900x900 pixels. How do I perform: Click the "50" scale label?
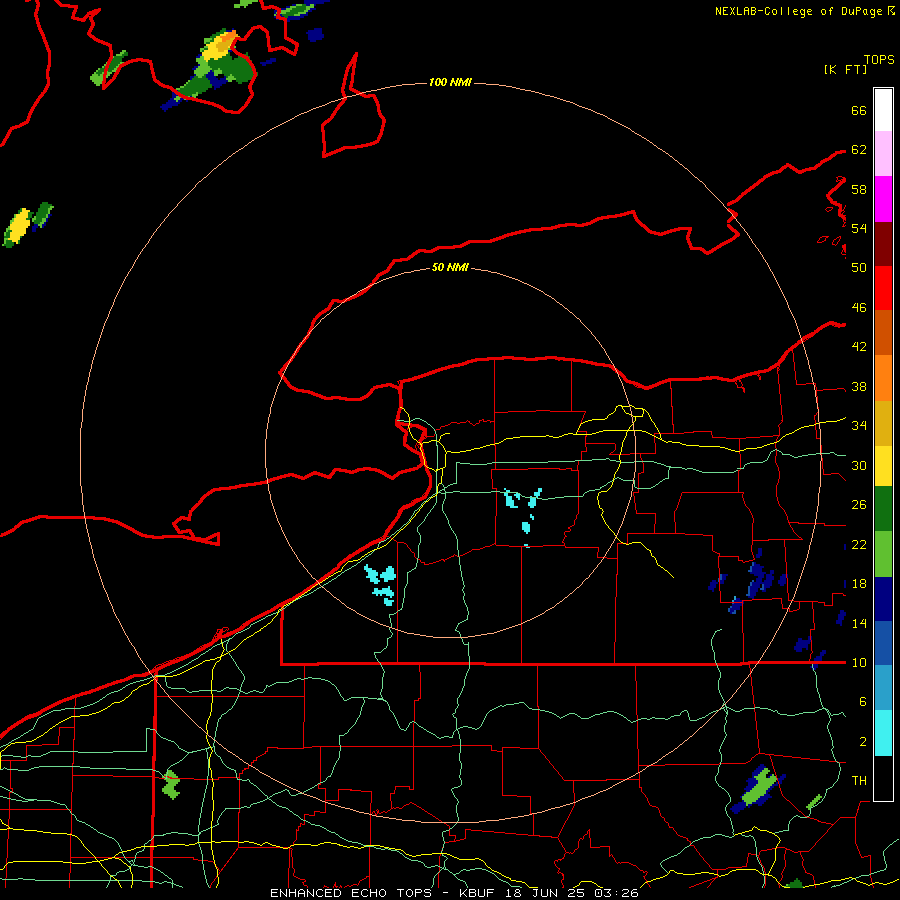(x=859, y=267)
